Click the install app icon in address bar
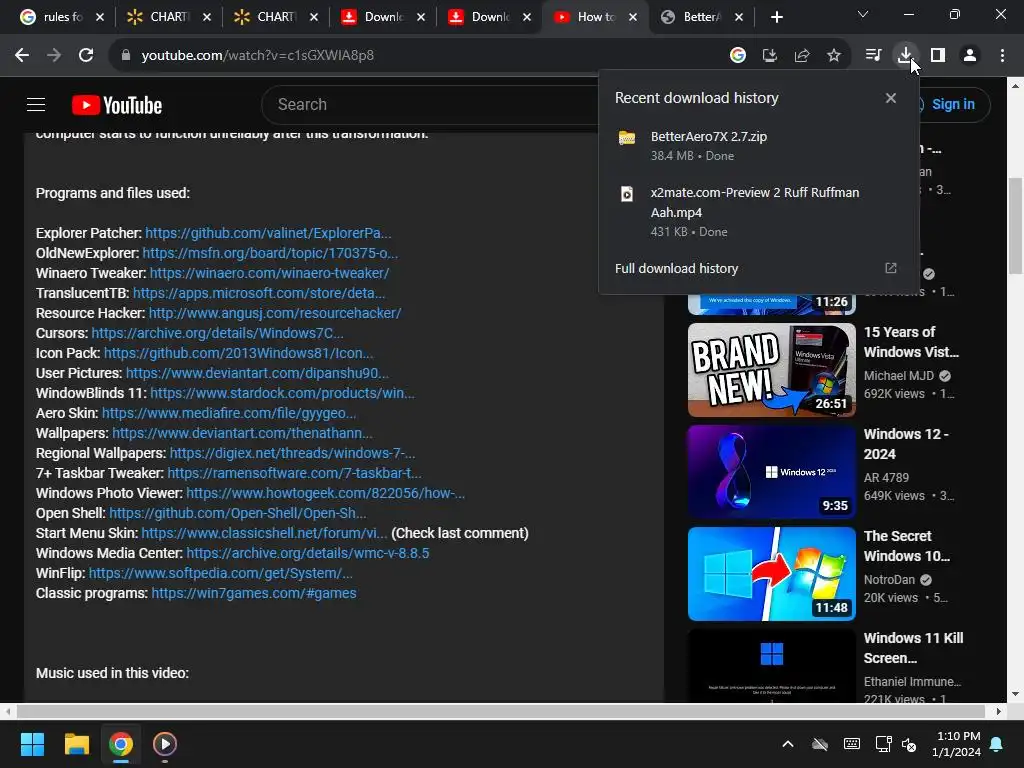The height and width of the screenshot is (768, 1024). tap(770, 56)
